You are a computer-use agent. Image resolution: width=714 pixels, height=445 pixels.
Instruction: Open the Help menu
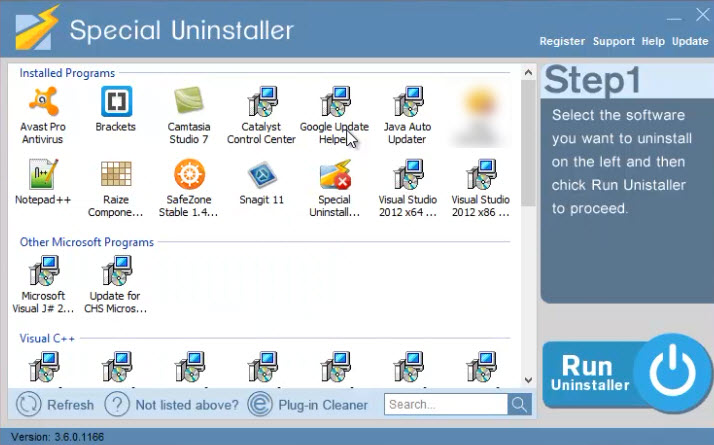653,41
